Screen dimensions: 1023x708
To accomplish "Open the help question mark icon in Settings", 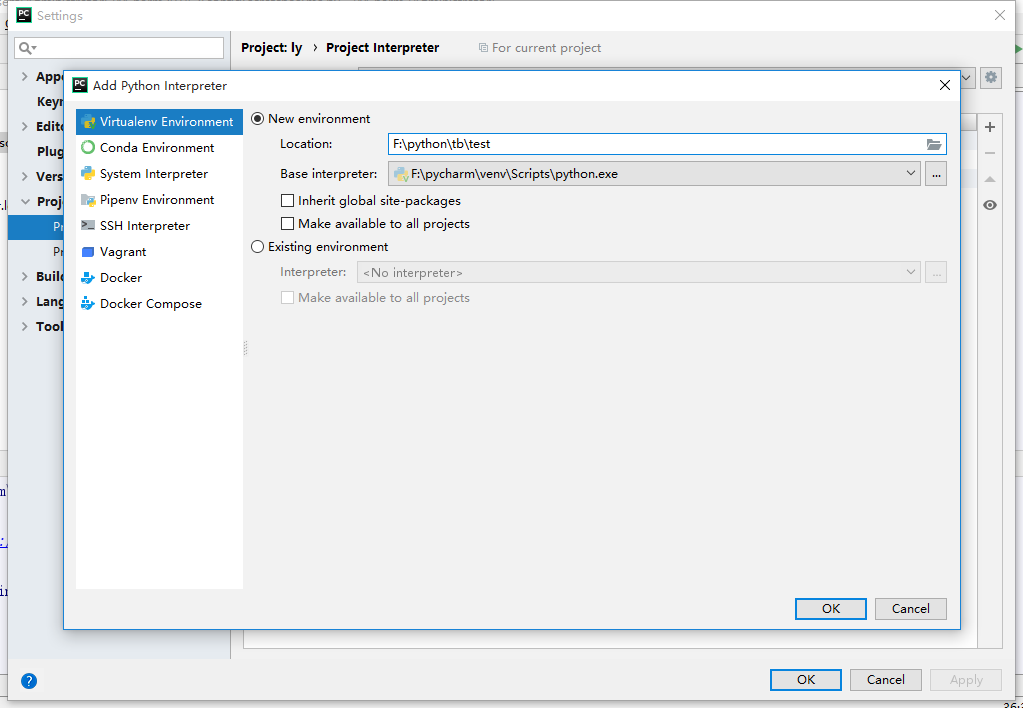I will click(x=29, y=681).
